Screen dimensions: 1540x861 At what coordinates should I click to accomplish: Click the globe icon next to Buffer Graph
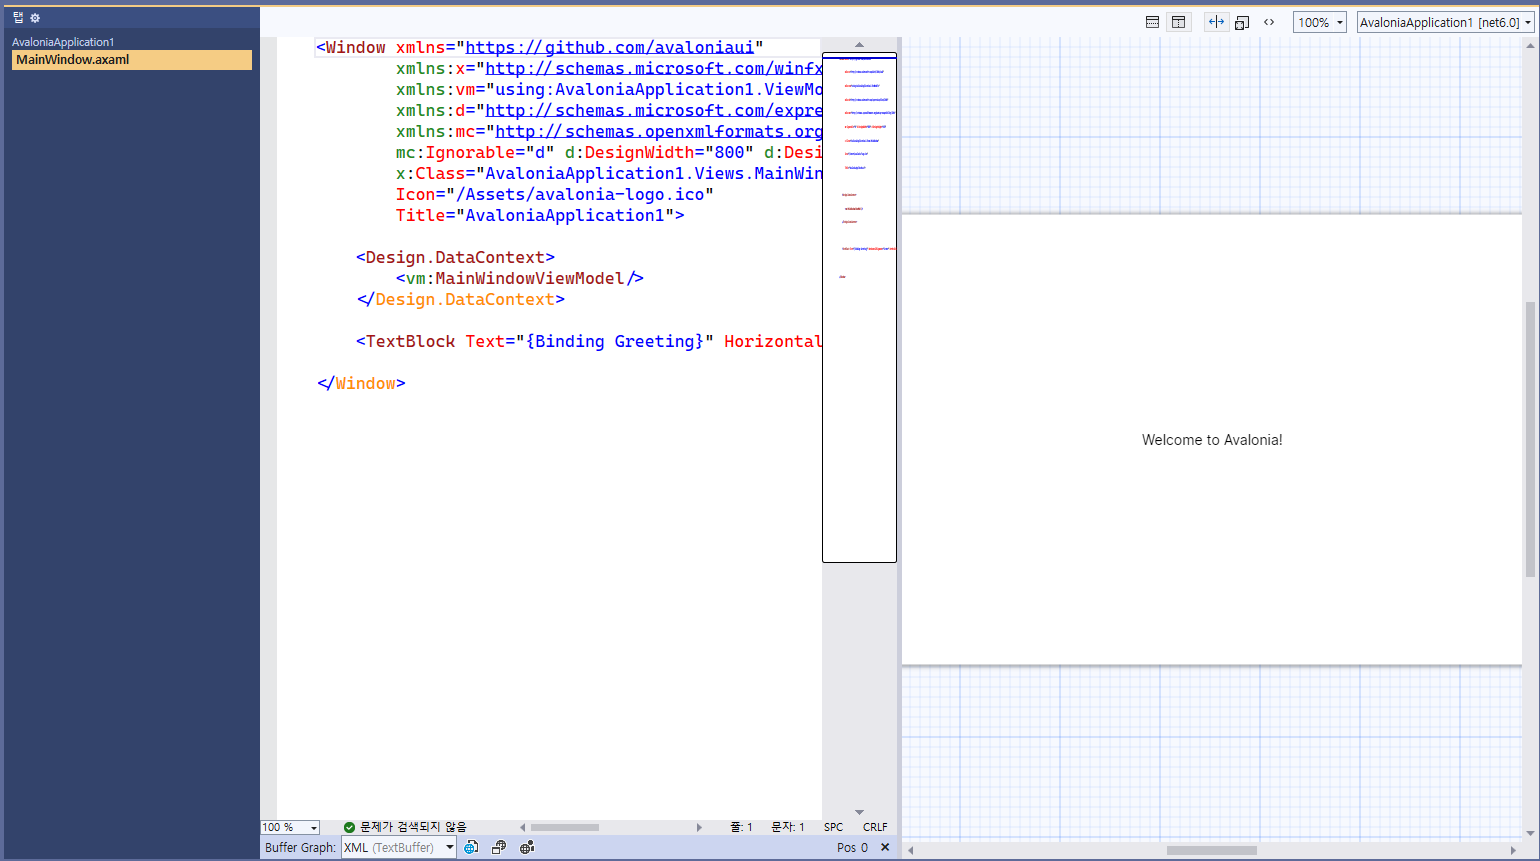tap(471, 847)
